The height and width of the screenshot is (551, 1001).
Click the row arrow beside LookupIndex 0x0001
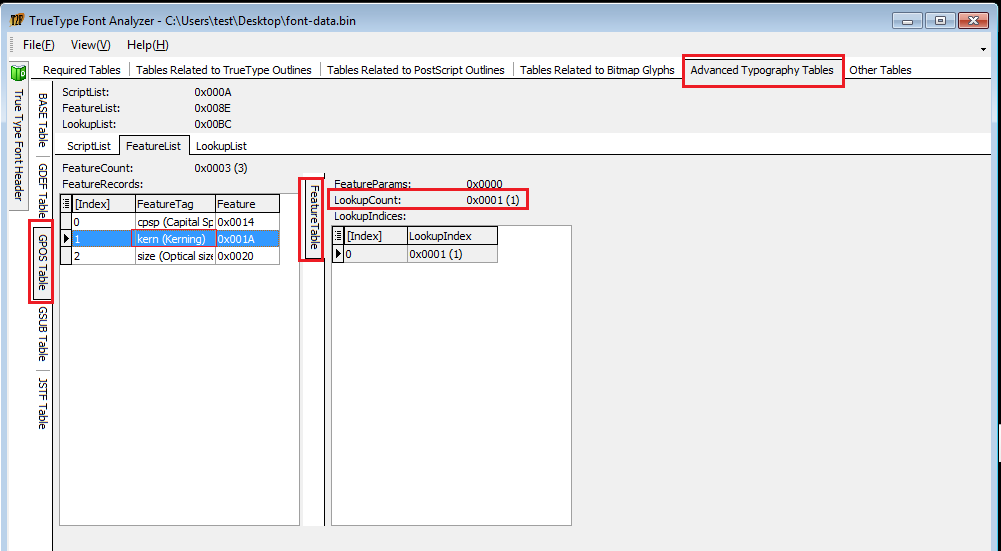click(x=338, y=254)
